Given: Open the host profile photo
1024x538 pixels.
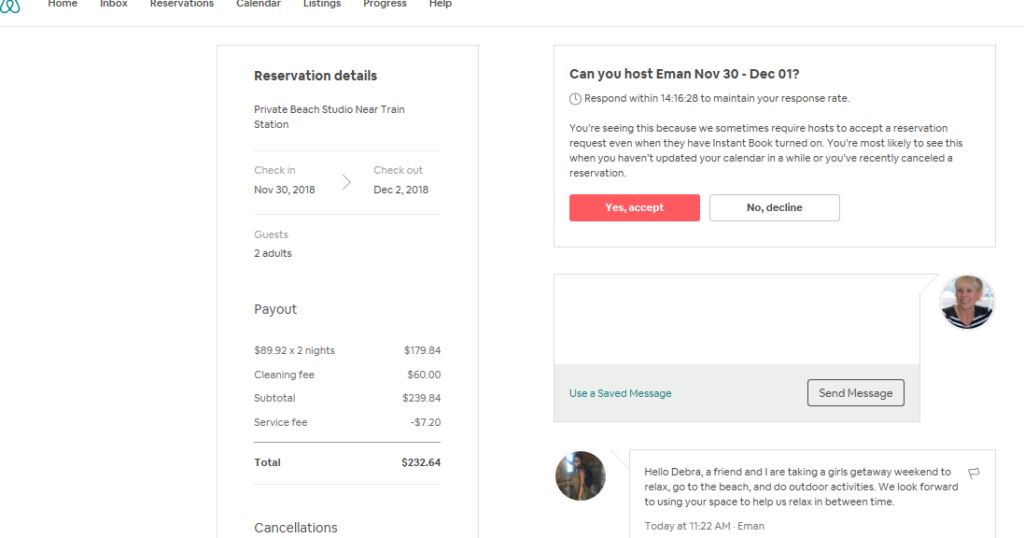Looking at the screenshot, I should point(967,302).
